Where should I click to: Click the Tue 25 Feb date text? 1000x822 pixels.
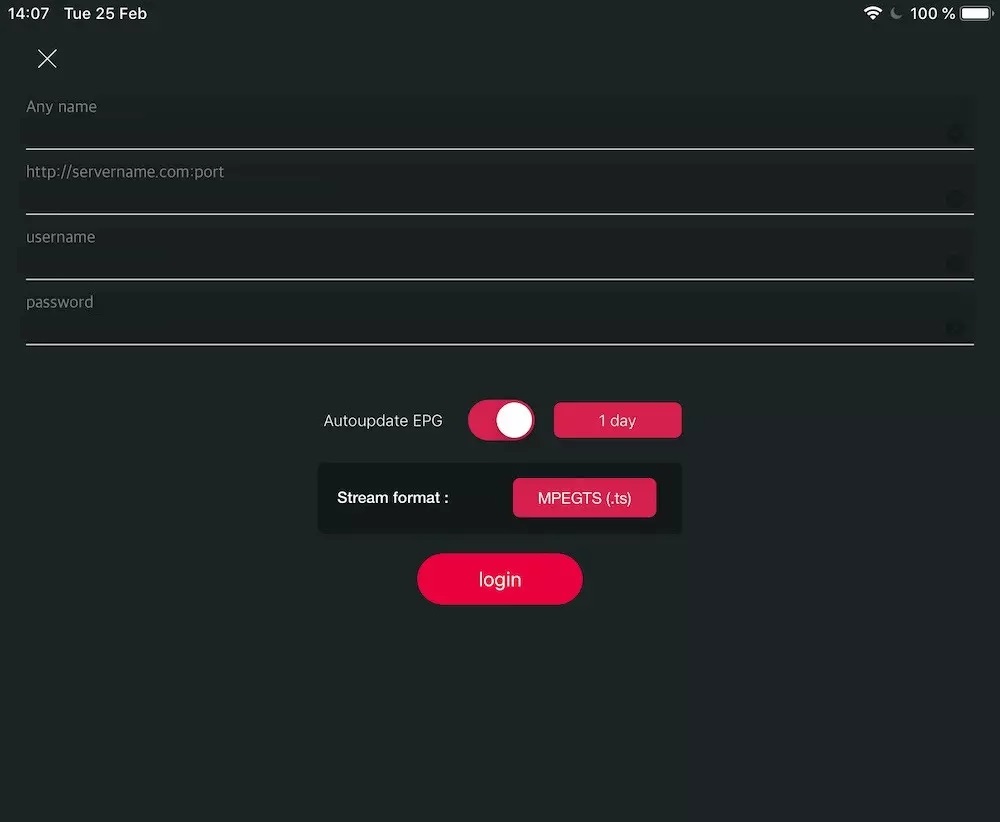point(105,13)
